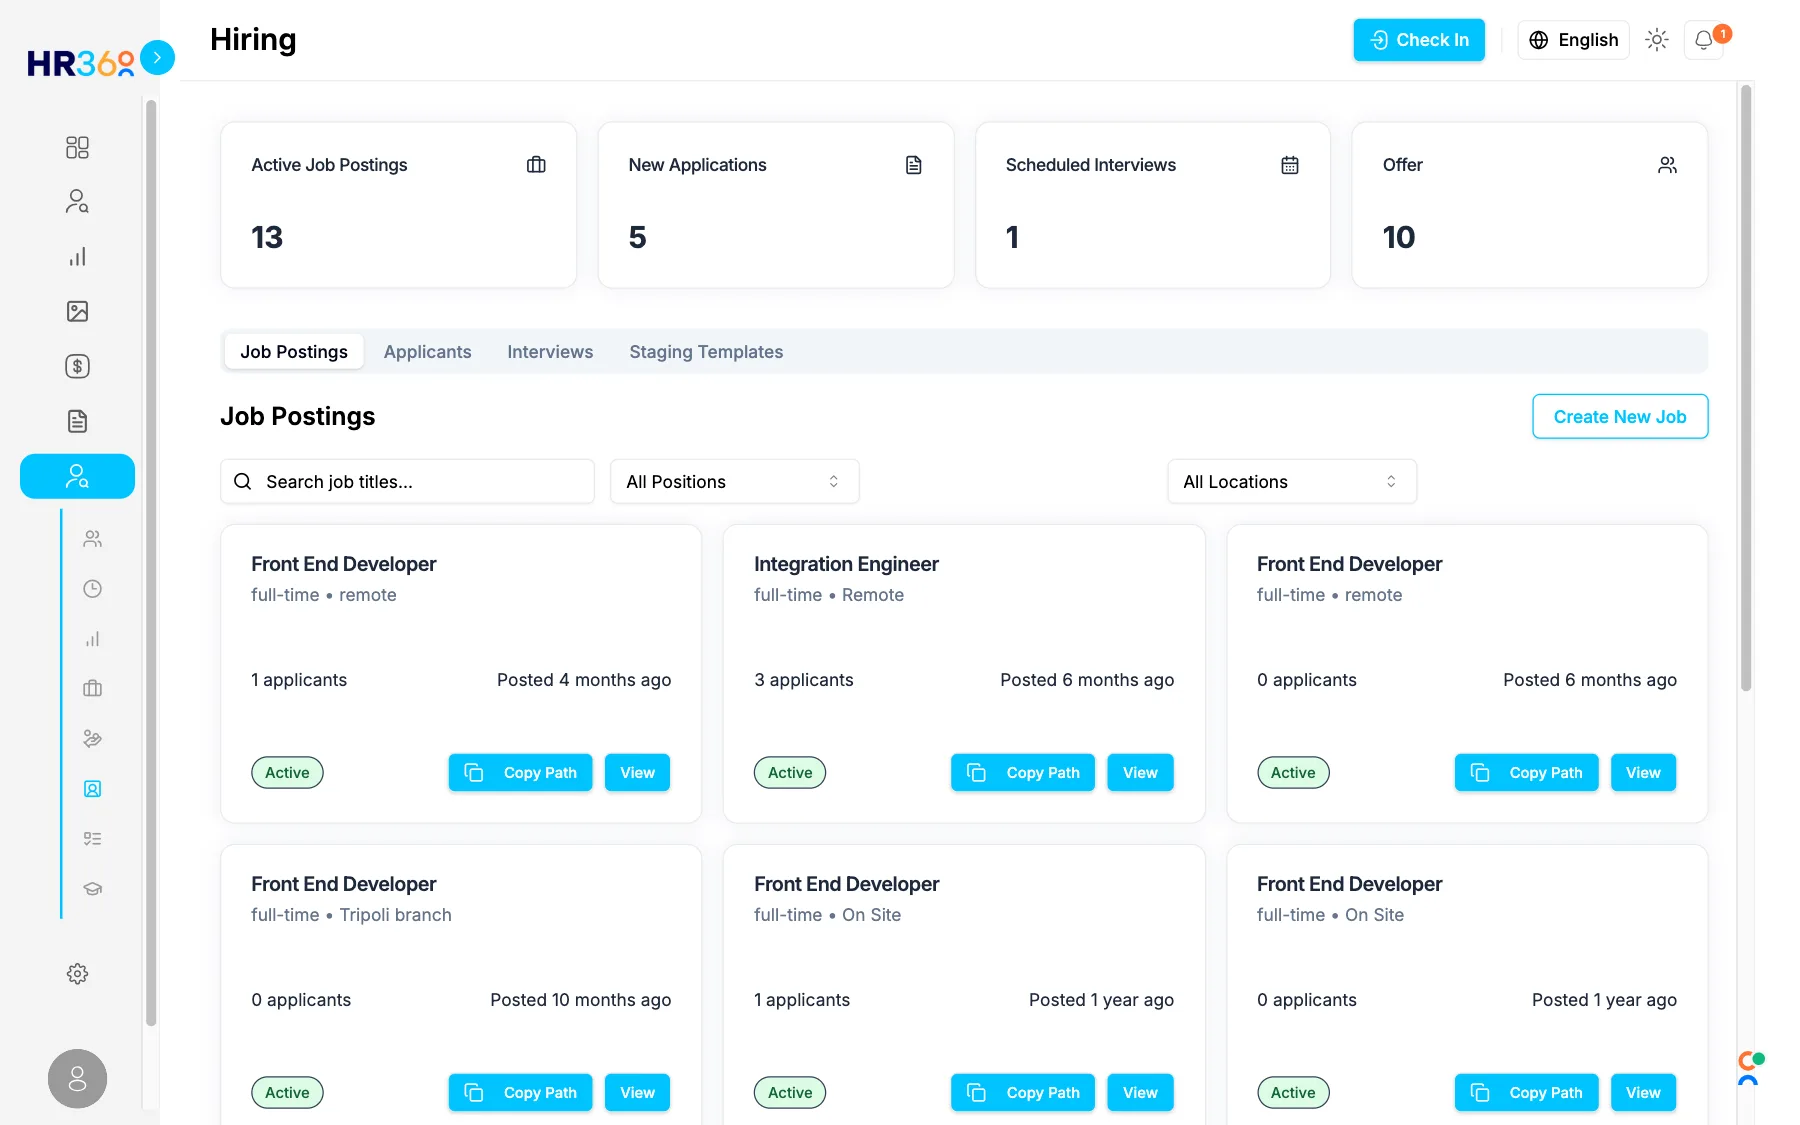Image resolution: width=1800 pixels, height=1125 pixels.
Task: Copy Path for Front End Developer posted 4 months ago
Action: pos(520,773)
